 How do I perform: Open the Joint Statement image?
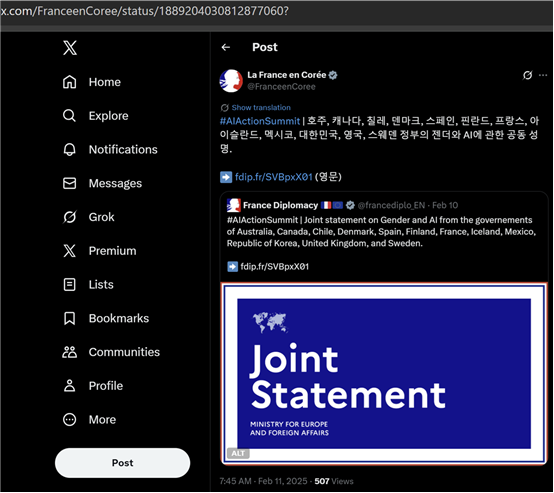coord(384,374)
